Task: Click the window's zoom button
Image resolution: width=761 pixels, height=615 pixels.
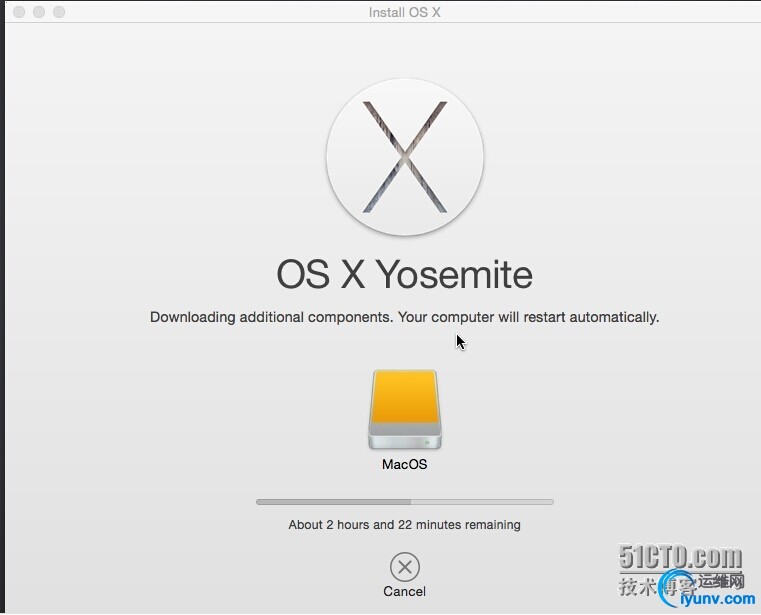Action: pos(59,12)
